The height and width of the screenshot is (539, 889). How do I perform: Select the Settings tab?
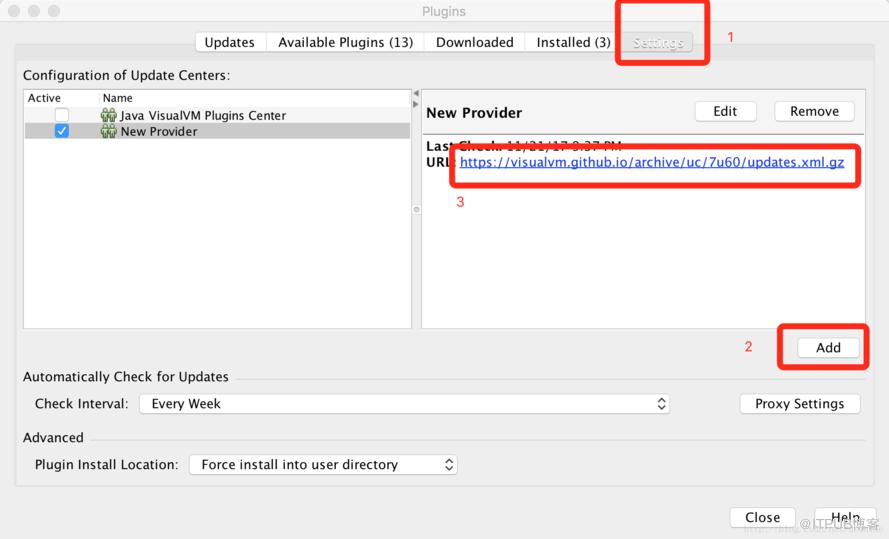[658, 43]
